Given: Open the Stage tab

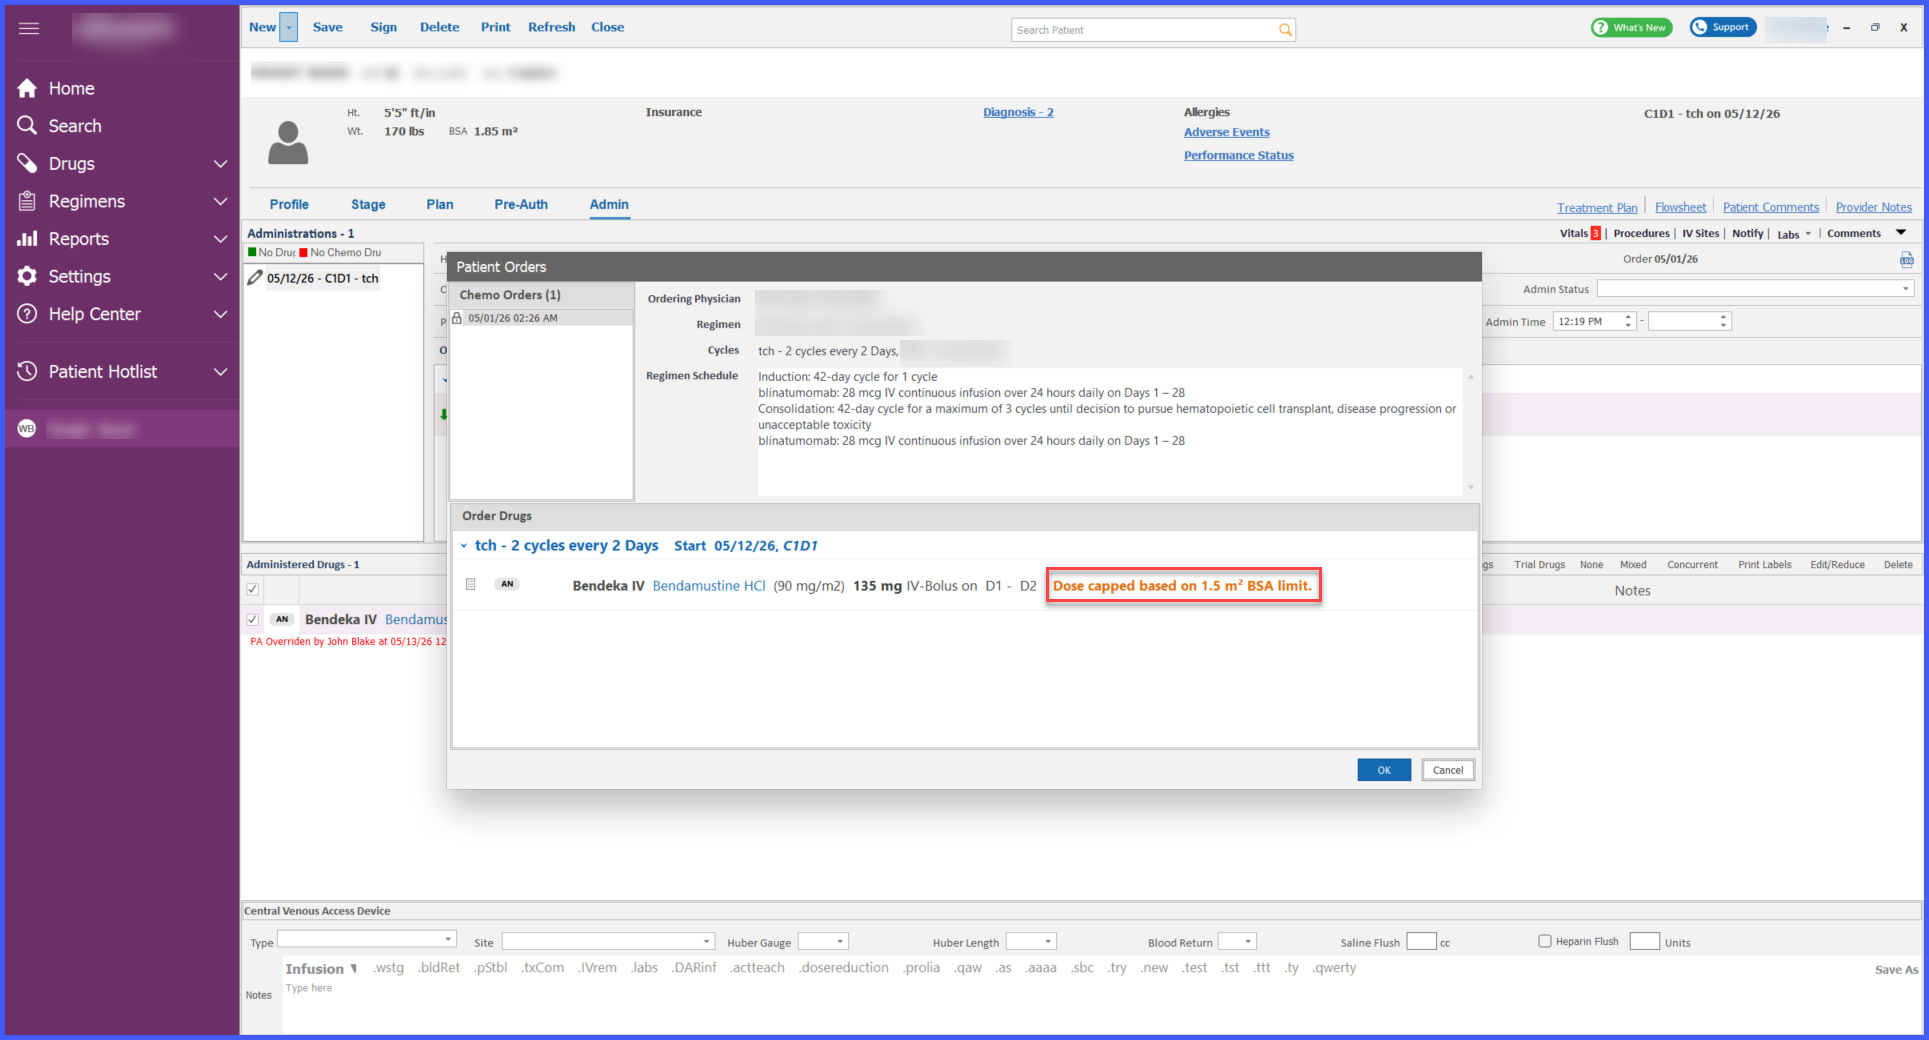Looking at the screenshot, I should [x=368, y=204].
